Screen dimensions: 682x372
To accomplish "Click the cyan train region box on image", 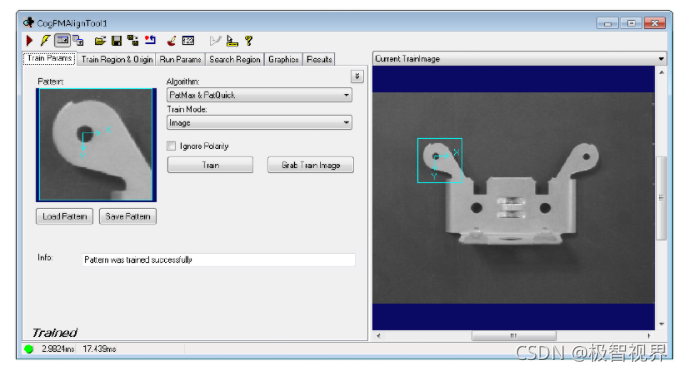I will [x=440, y=161].
